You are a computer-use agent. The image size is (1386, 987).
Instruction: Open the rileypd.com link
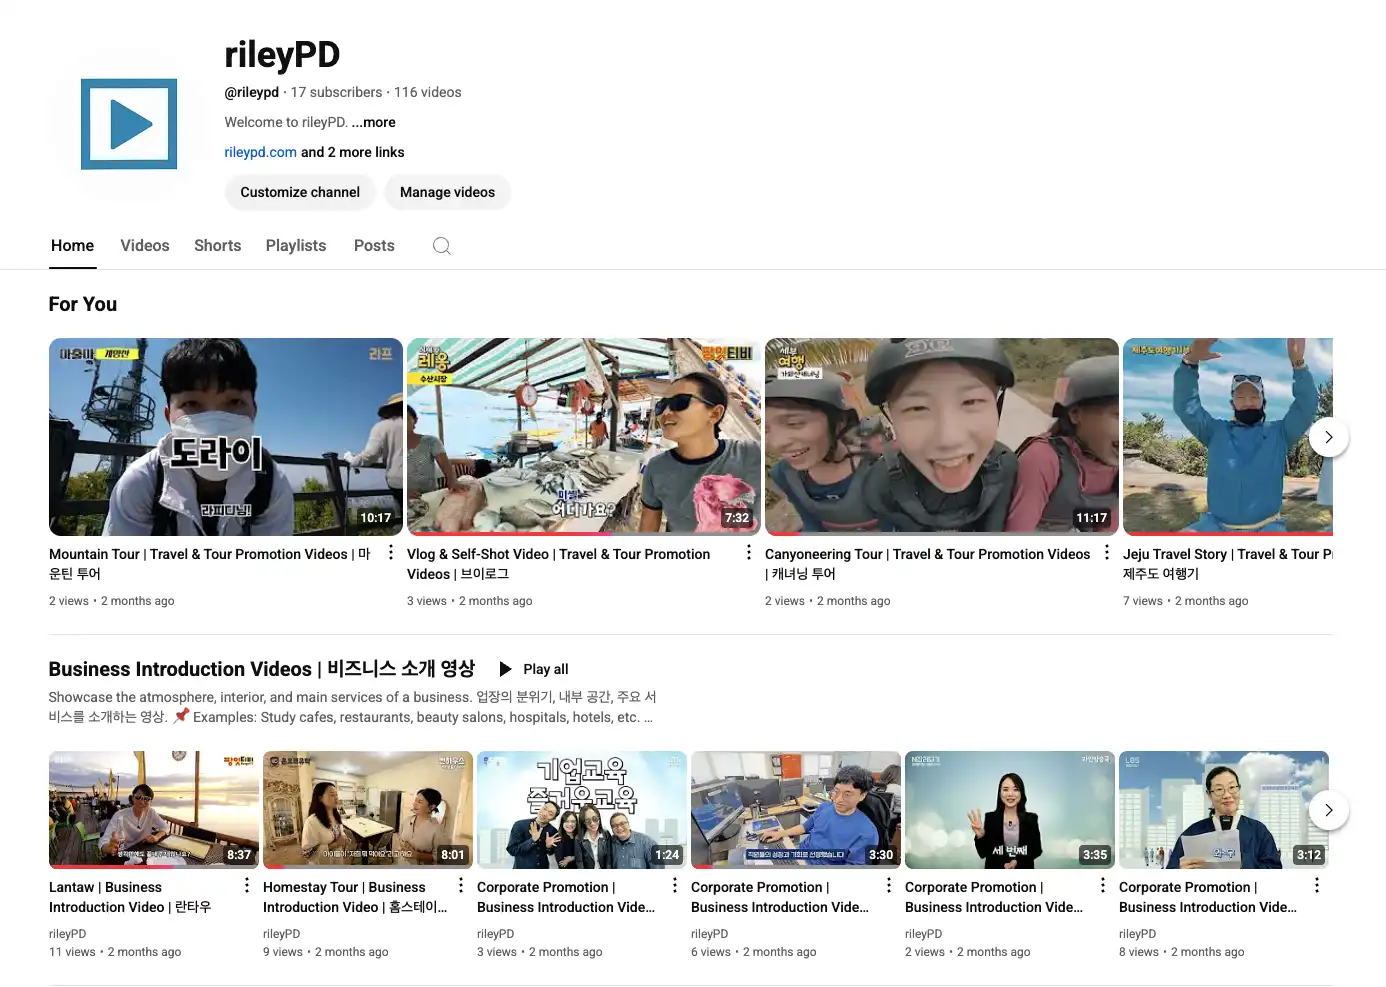(x=260, y=152)
